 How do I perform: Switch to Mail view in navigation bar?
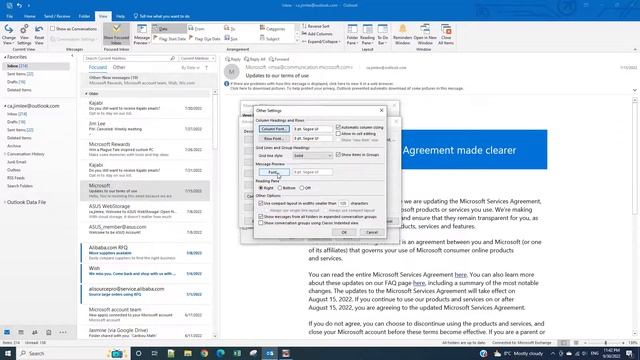click(7, 332)
